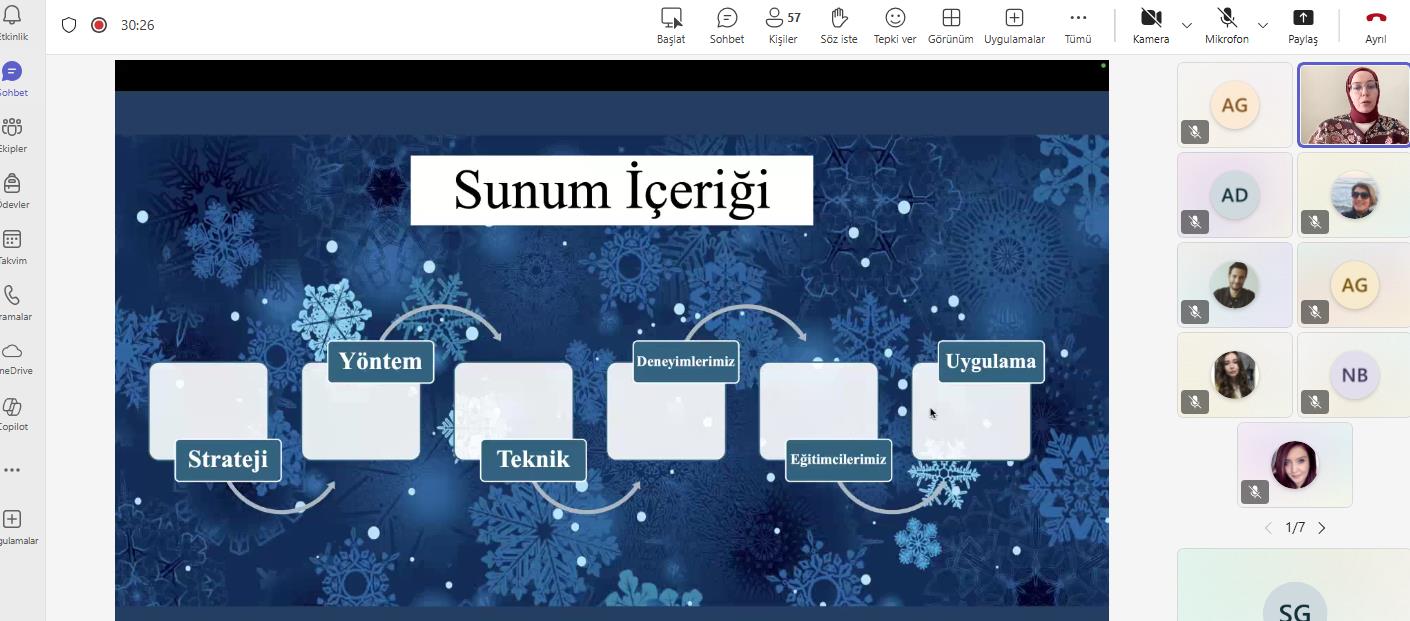The image size is (1410, 621).
Task: Expand microphone options dropdown arrow
Action: point(1263,25)
